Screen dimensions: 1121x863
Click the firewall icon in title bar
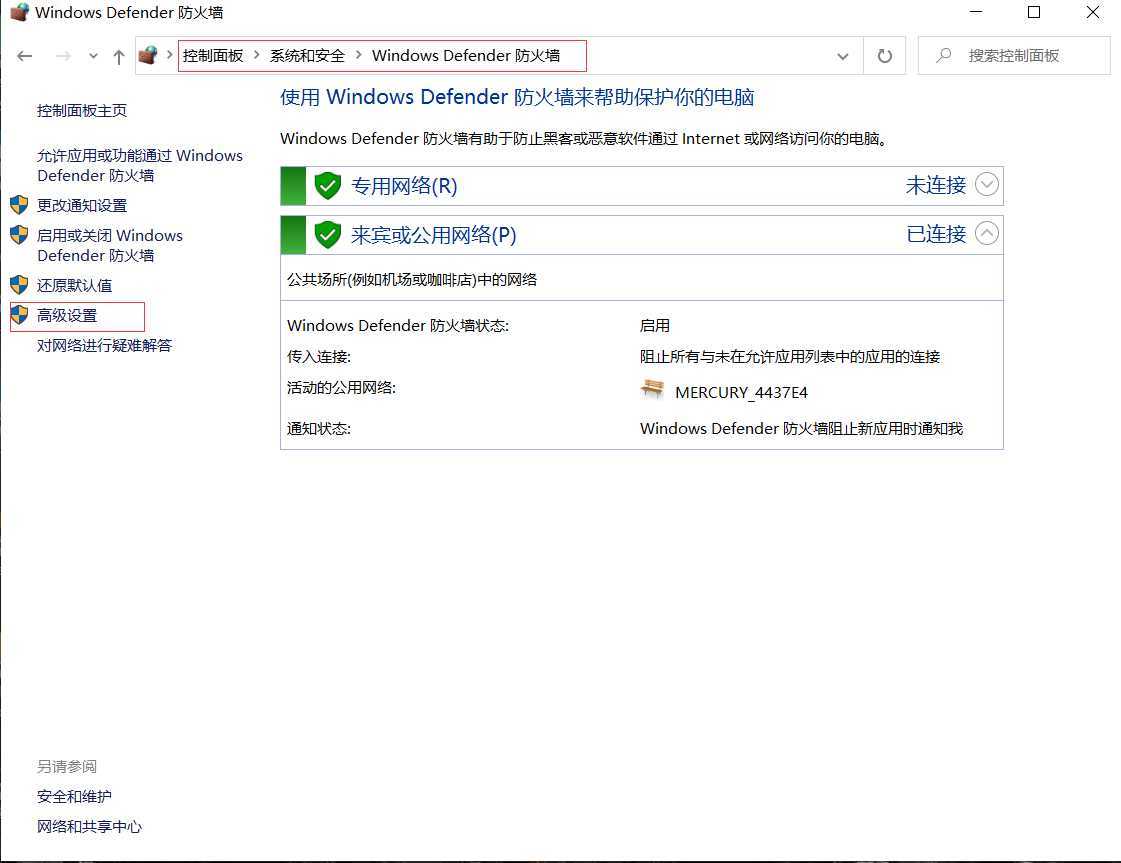19,12
